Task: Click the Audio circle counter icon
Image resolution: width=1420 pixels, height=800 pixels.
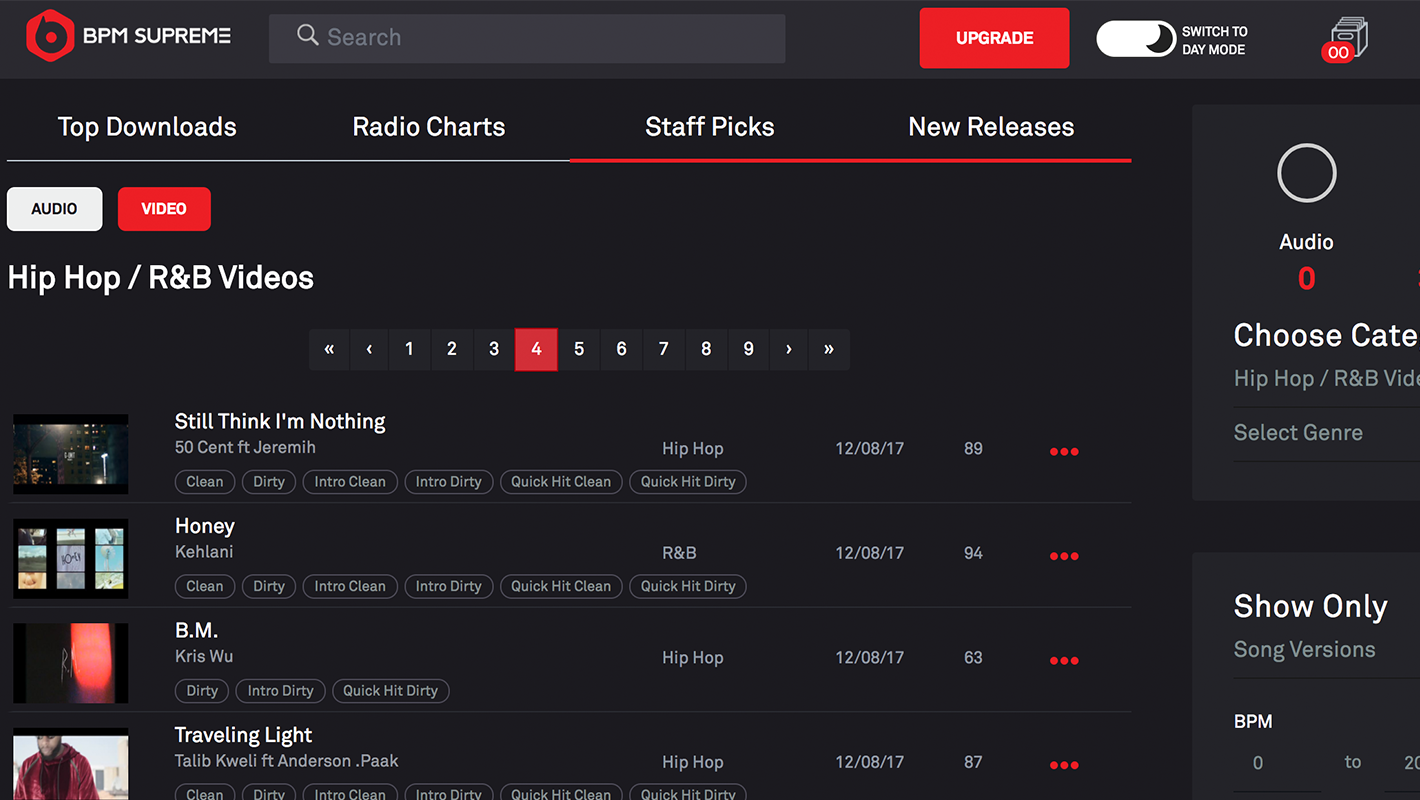Action: pyautogui.click(x=1306, y=174)
